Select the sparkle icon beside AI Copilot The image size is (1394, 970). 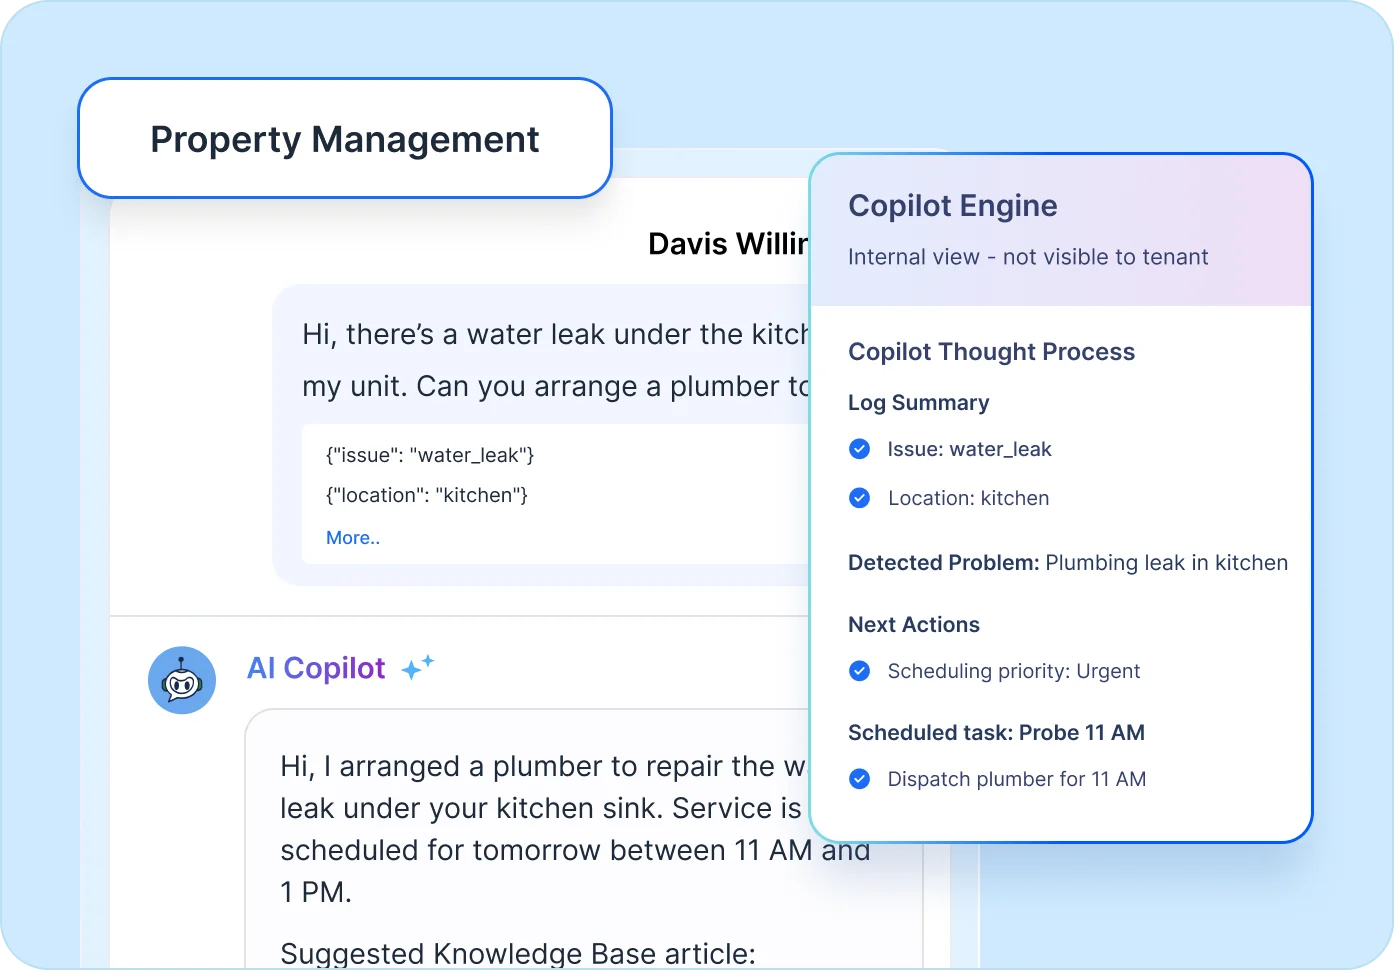point(417,668)
